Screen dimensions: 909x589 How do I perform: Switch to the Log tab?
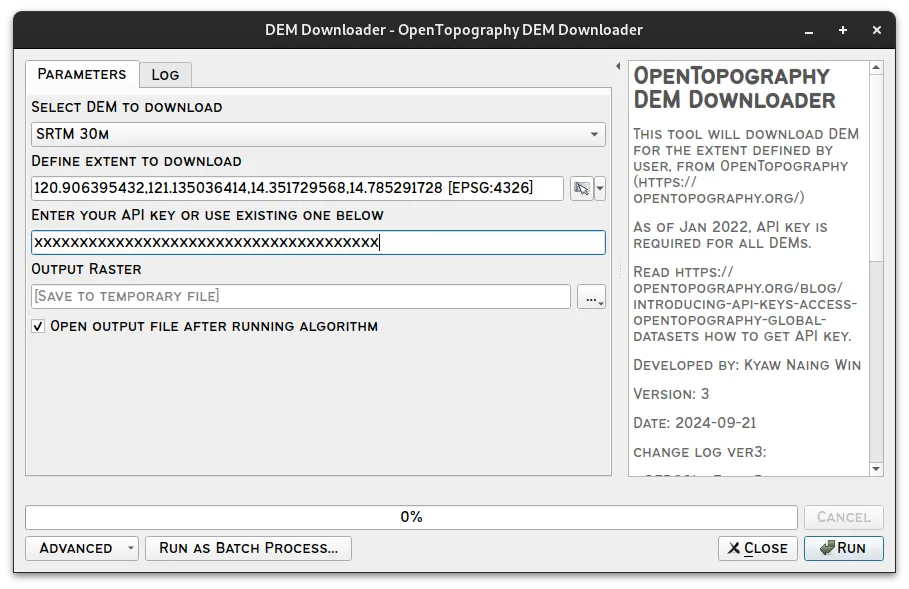tap(164, 74)
